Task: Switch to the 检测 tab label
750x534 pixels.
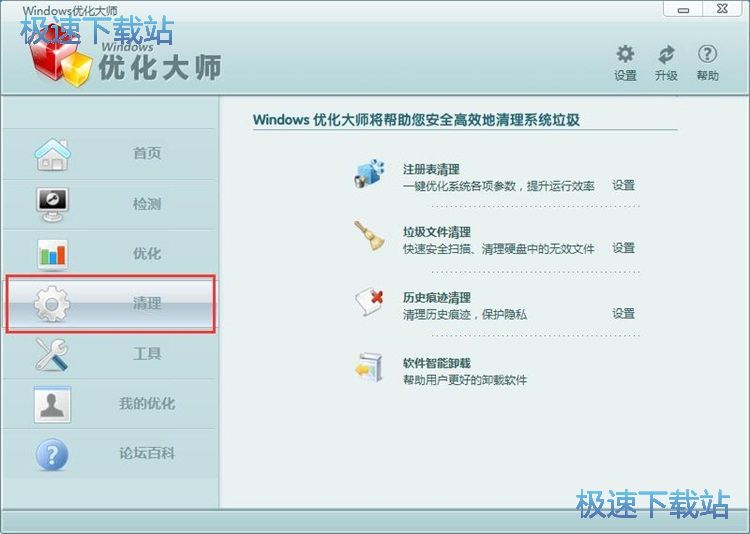Action: pyautogui.click(x=147, y=204)
